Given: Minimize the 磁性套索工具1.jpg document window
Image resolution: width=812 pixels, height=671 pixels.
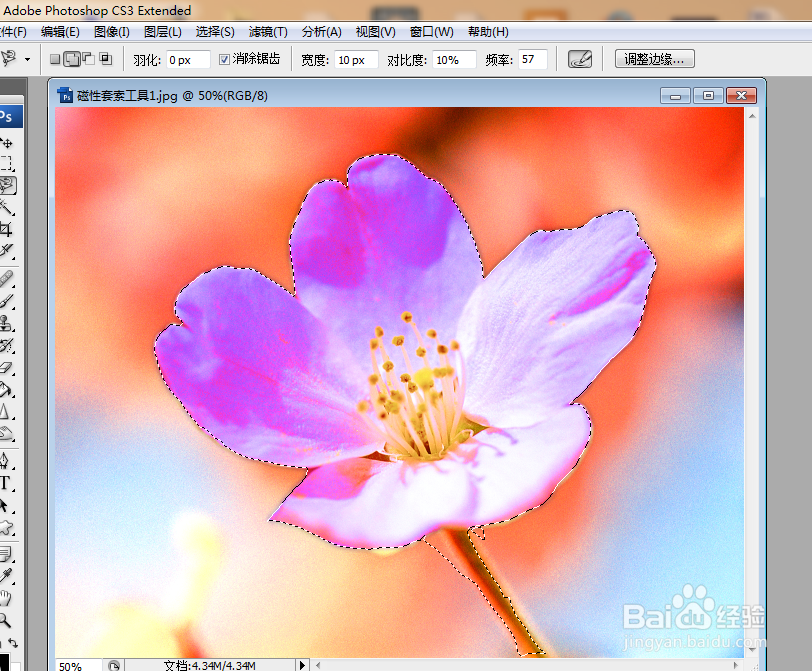Looking at the screenshot, I should 675,96.
